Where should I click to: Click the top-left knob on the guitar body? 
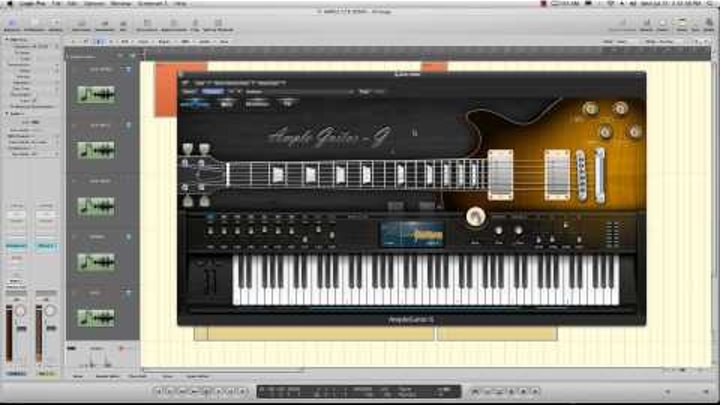[590, 109]
